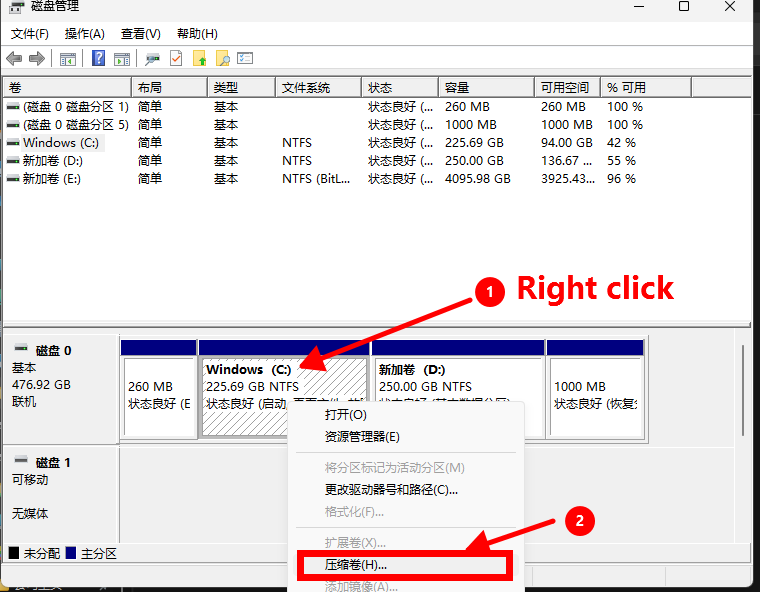
Task: Toggle the show/hide console tree icon
Action: coord(68,59)
